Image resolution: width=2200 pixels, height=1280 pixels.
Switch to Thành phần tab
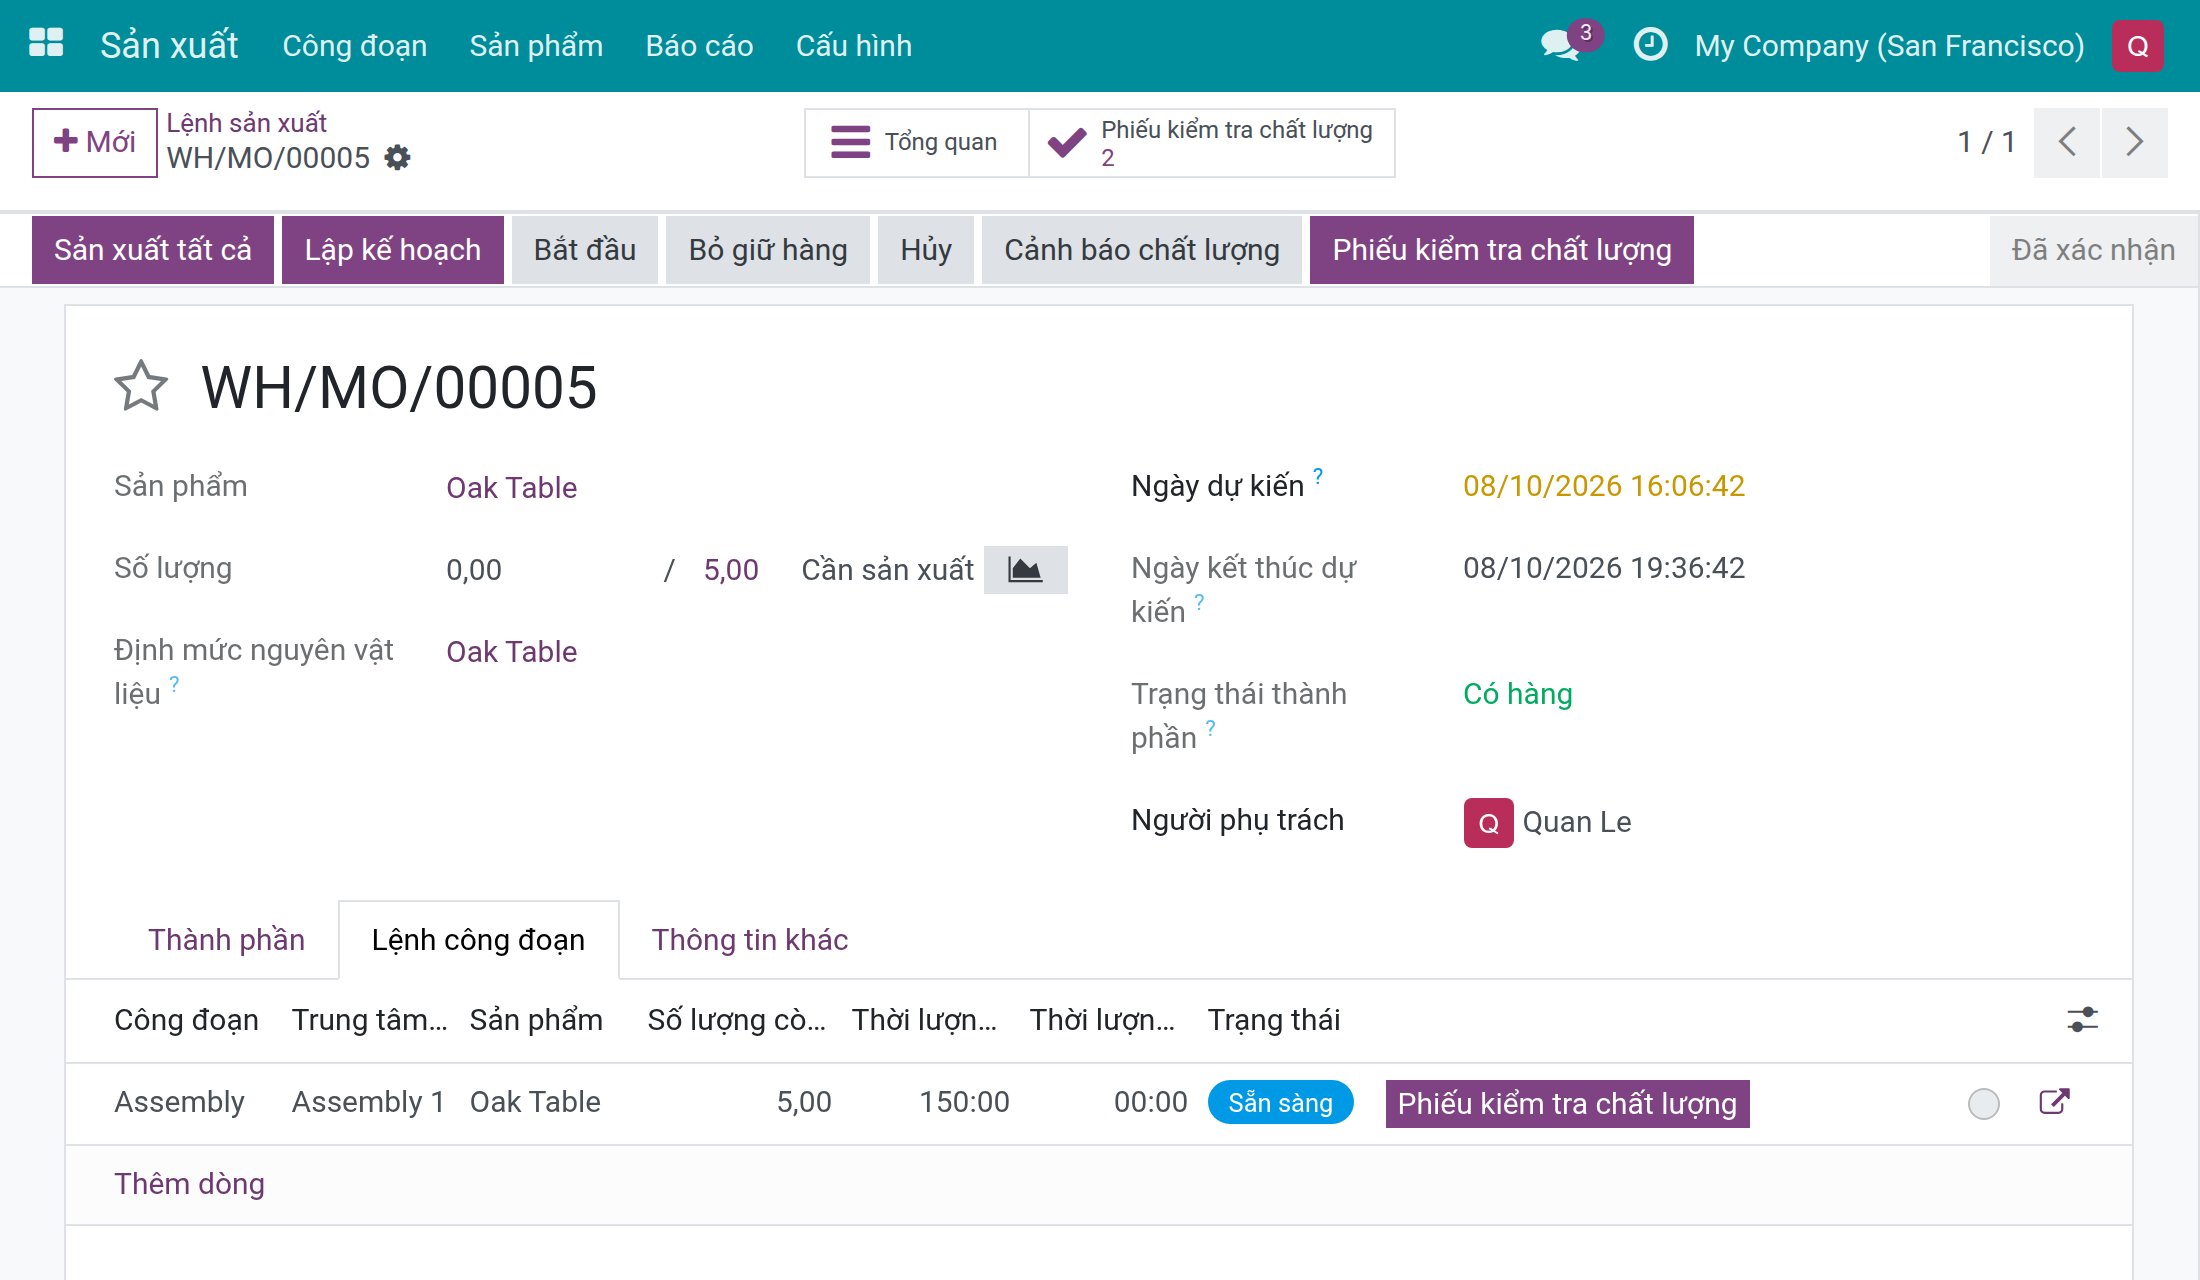point(226,940)
